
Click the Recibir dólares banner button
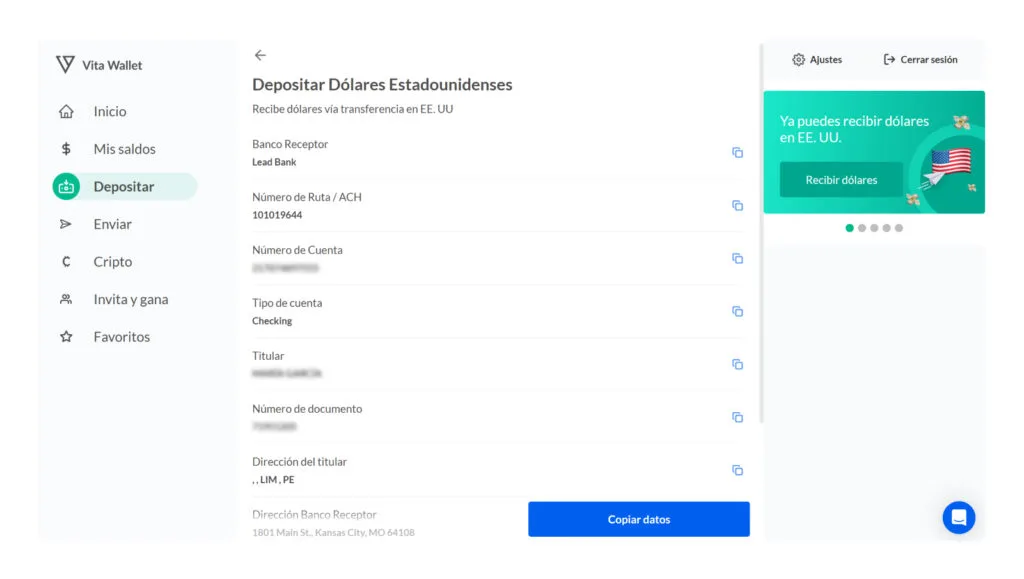(x=841, y=180)
